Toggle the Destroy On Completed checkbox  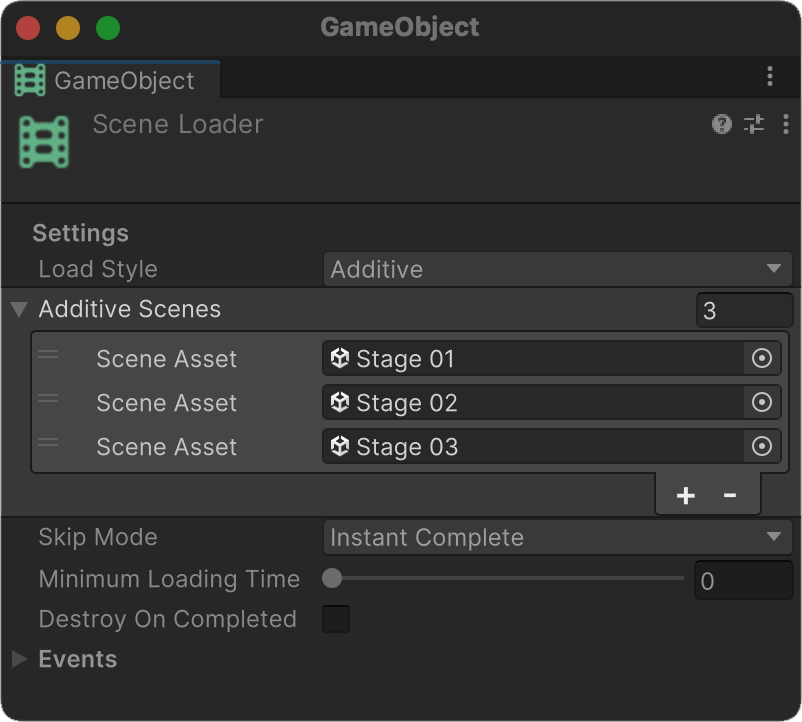(x=336, y=619)
